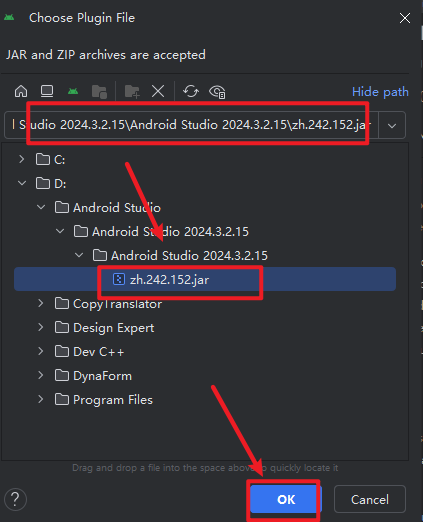423x522 pixels.
Task: Select the D: drive row
Action: point(205,183)
